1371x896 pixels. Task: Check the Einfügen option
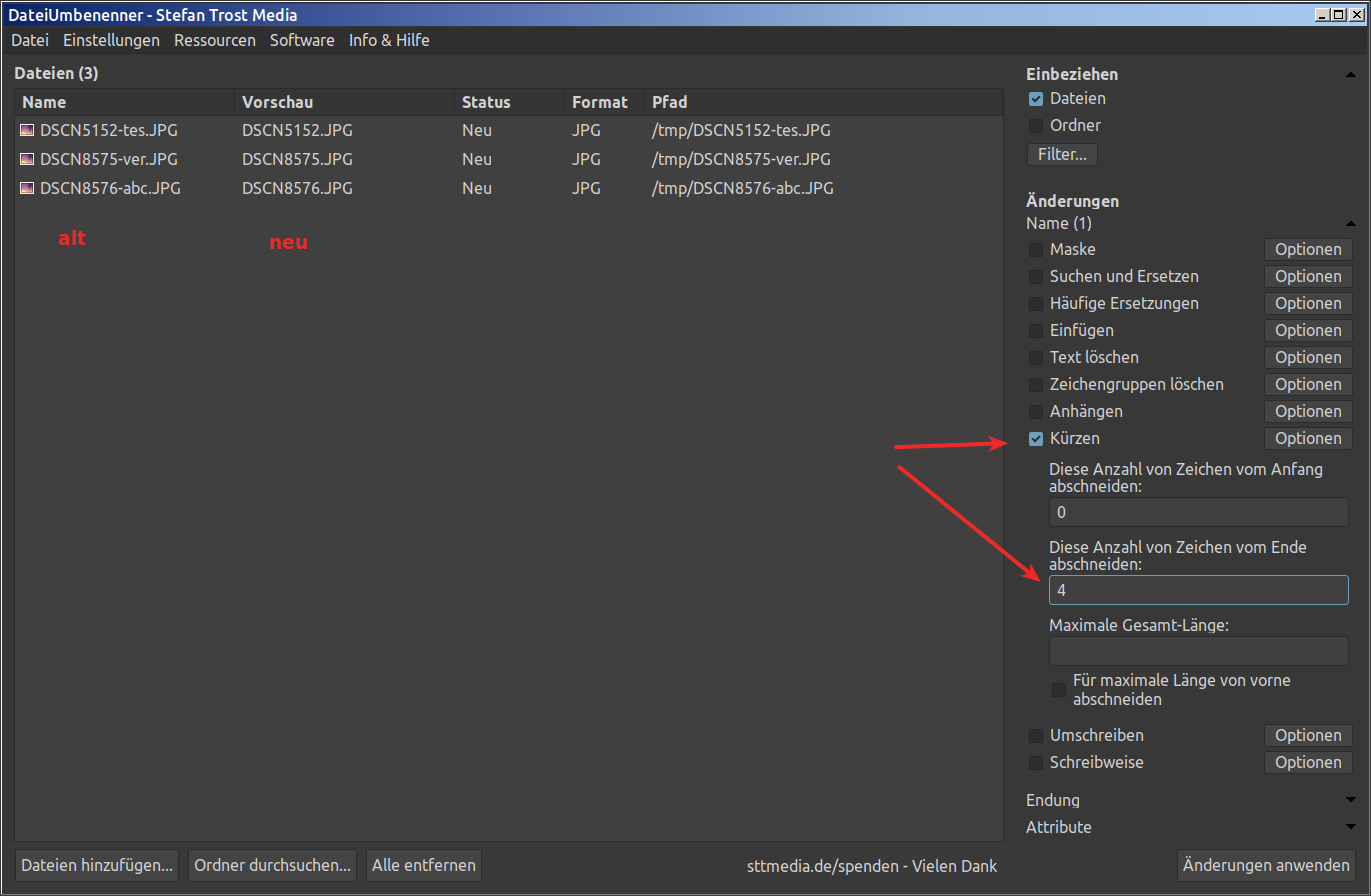(1036, 331)
